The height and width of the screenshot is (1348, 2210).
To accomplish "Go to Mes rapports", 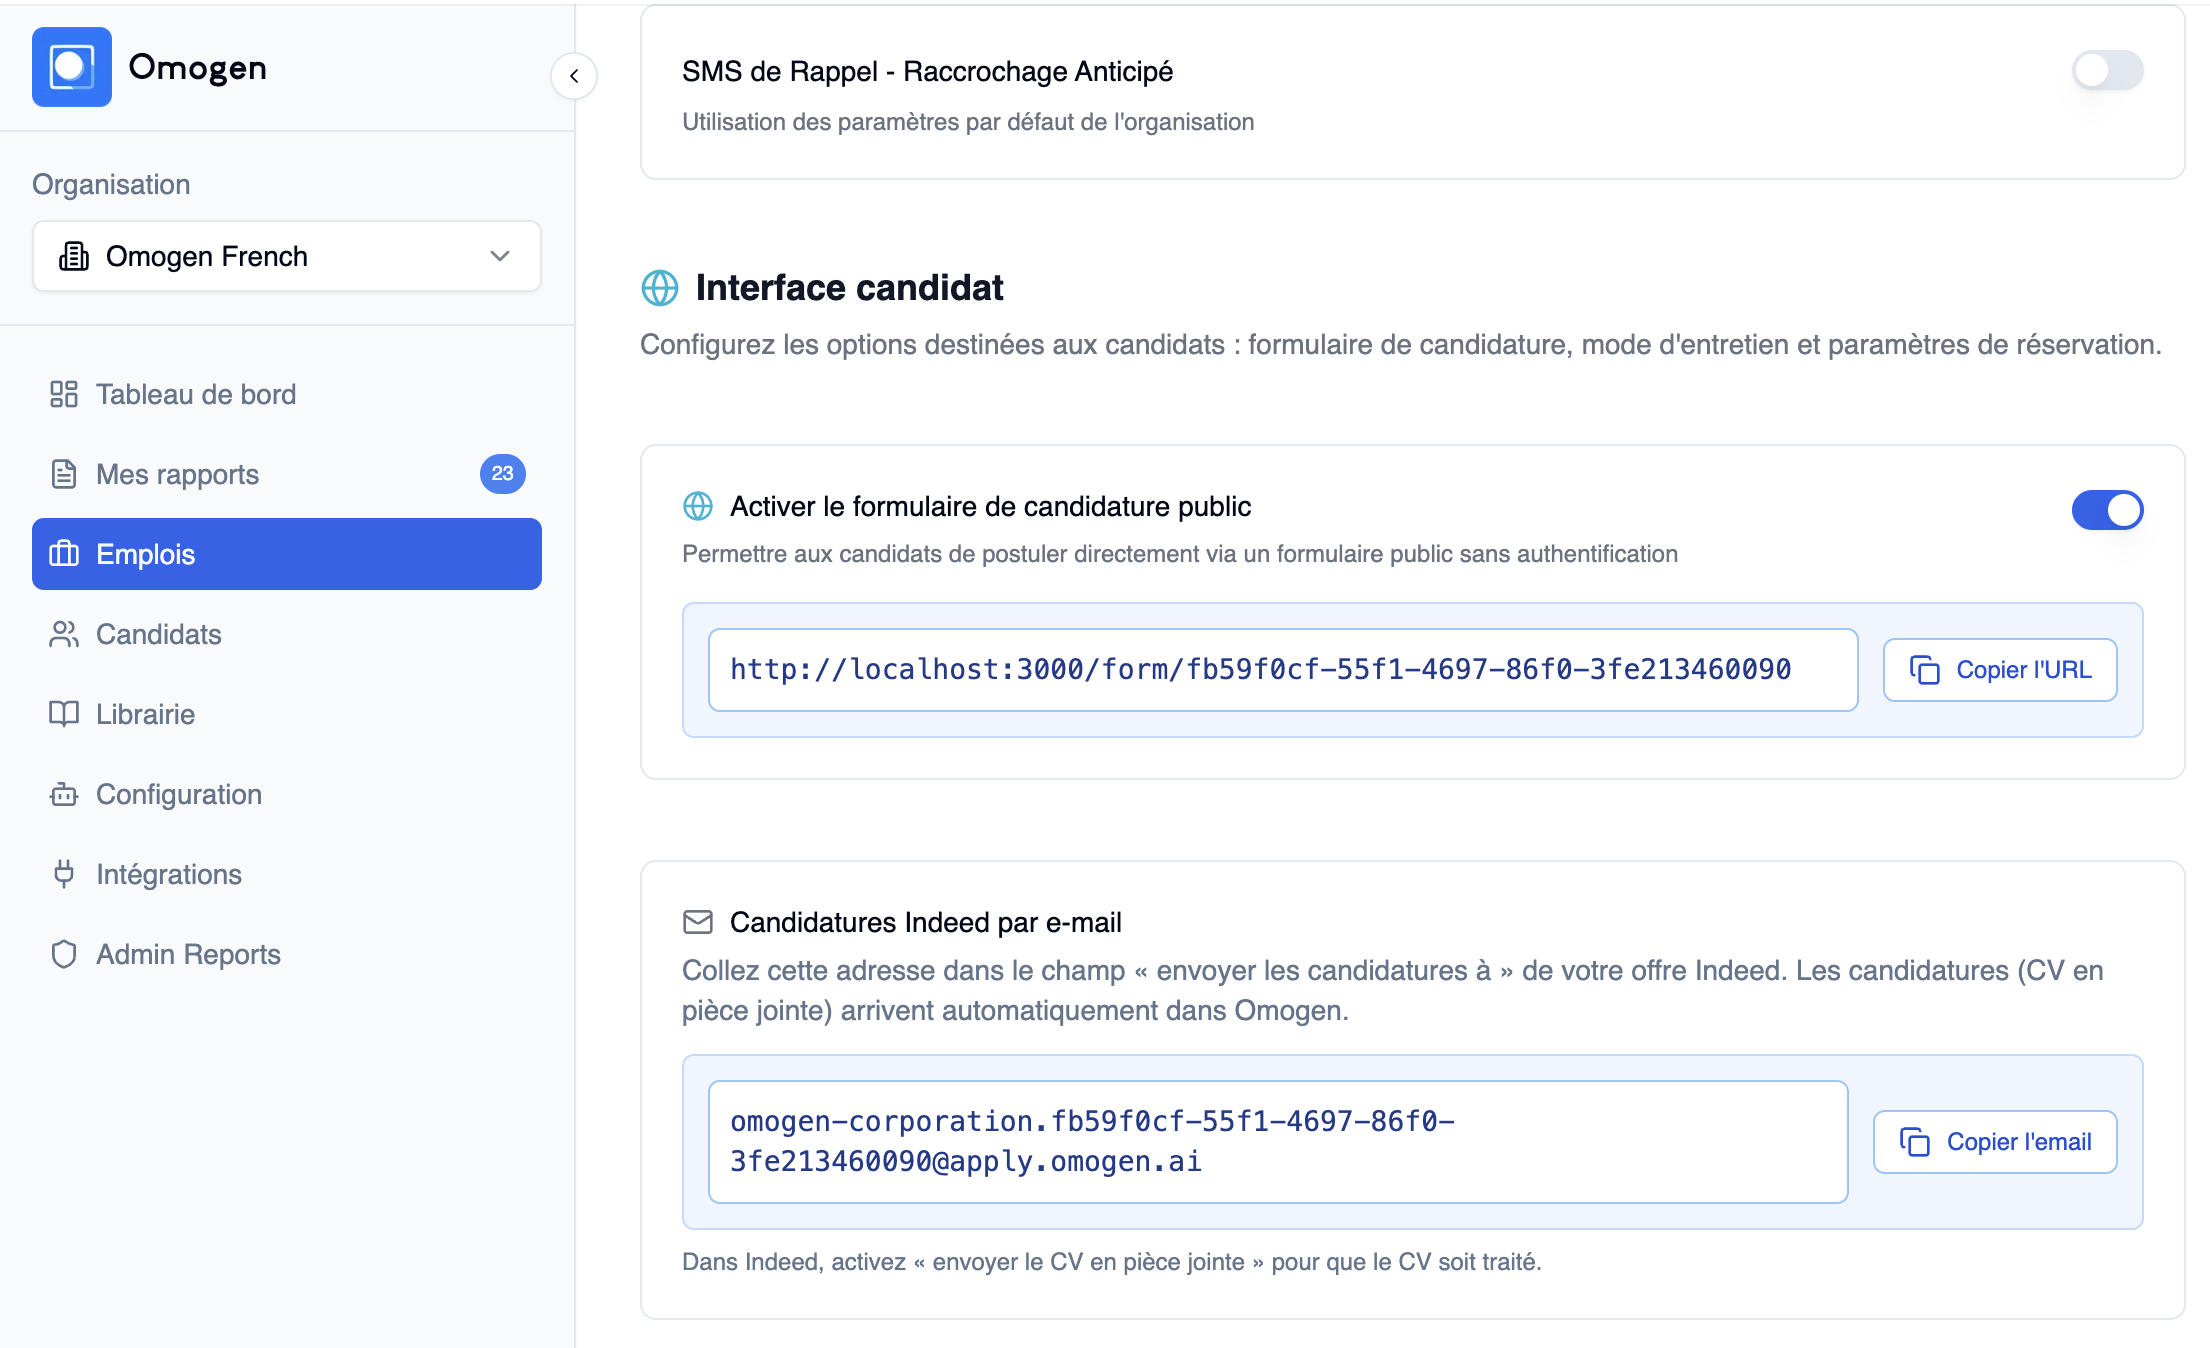I will [x=287, y=474].
